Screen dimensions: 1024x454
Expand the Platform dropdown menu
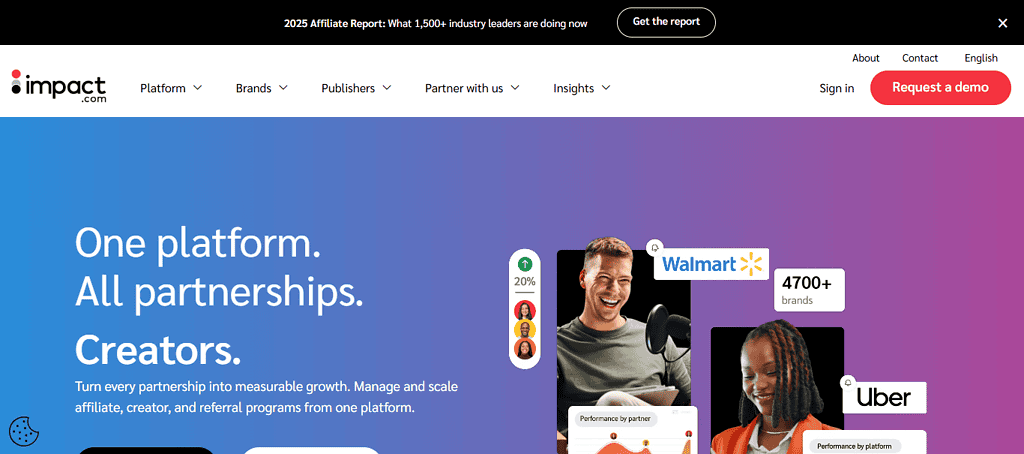(171, 88)
